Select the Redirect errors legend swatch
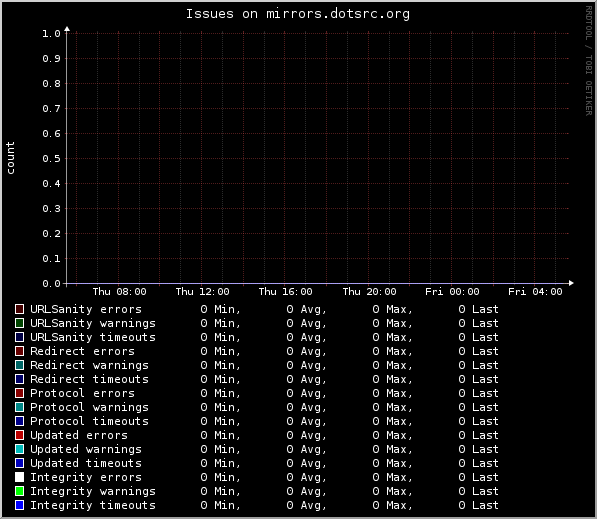Screen dimensions: 597x519 [19, 351]
